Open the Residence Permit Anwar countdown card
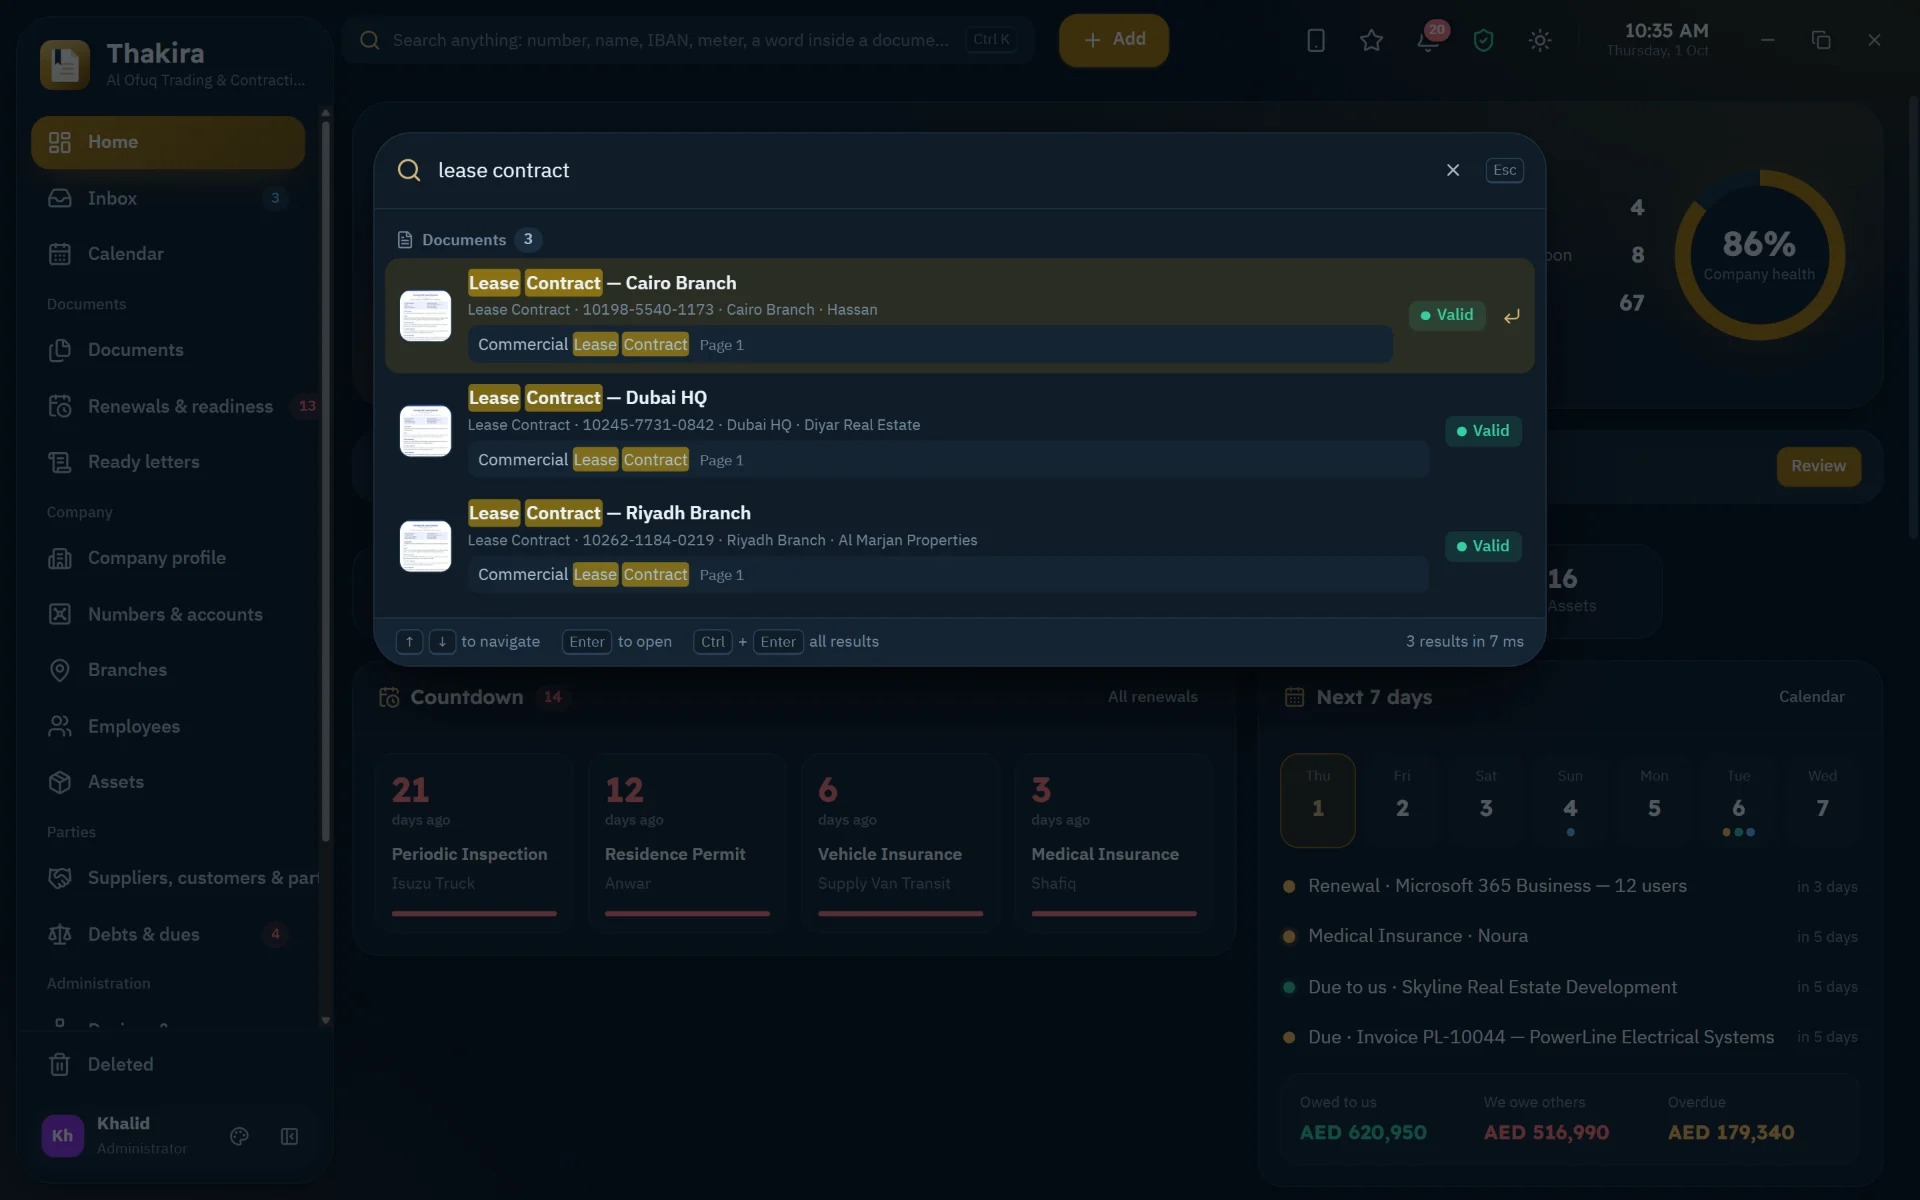 (x=687, y=842)
